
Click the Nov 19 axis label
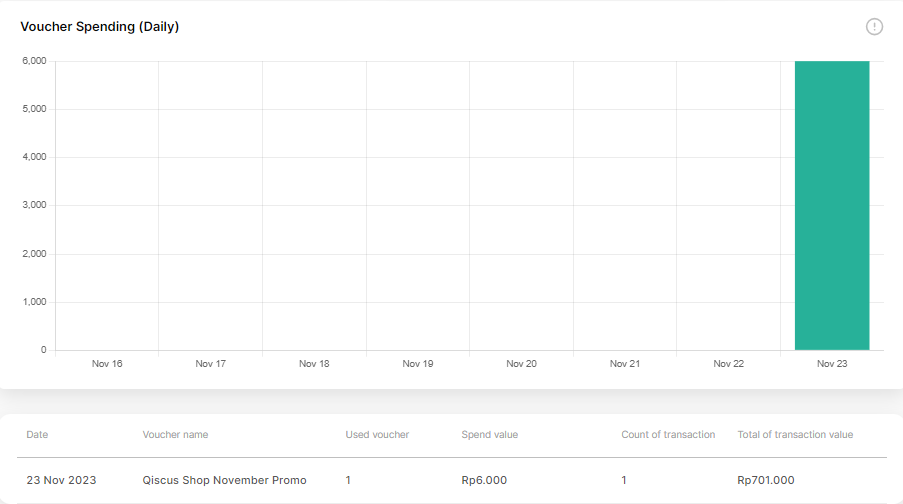pos(418,363)
